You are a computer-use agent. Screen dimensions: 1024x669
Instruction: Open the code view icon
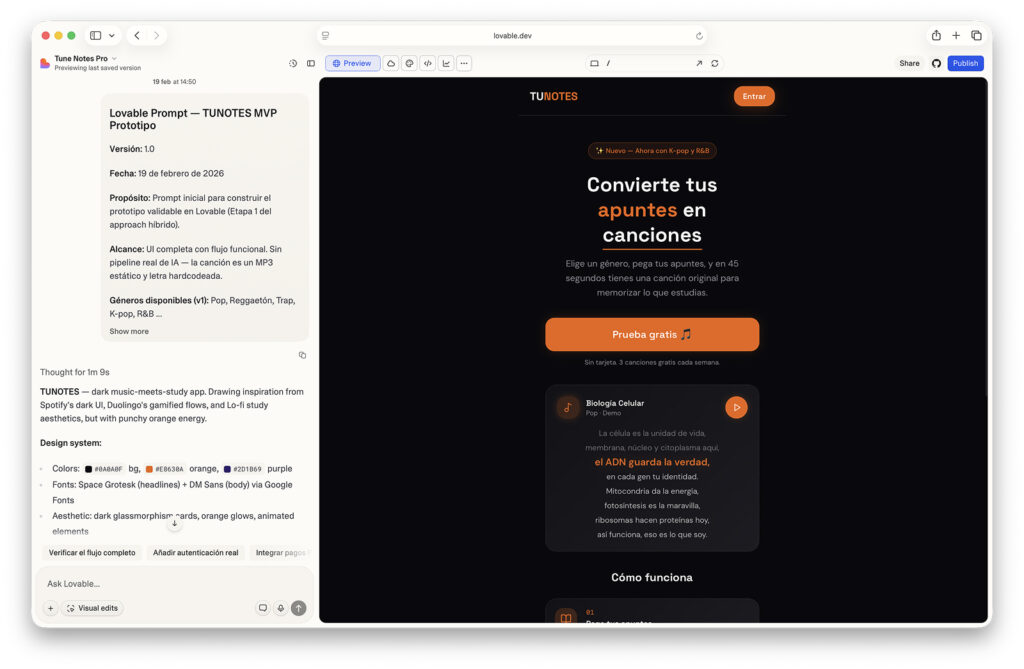coord(427,63)
